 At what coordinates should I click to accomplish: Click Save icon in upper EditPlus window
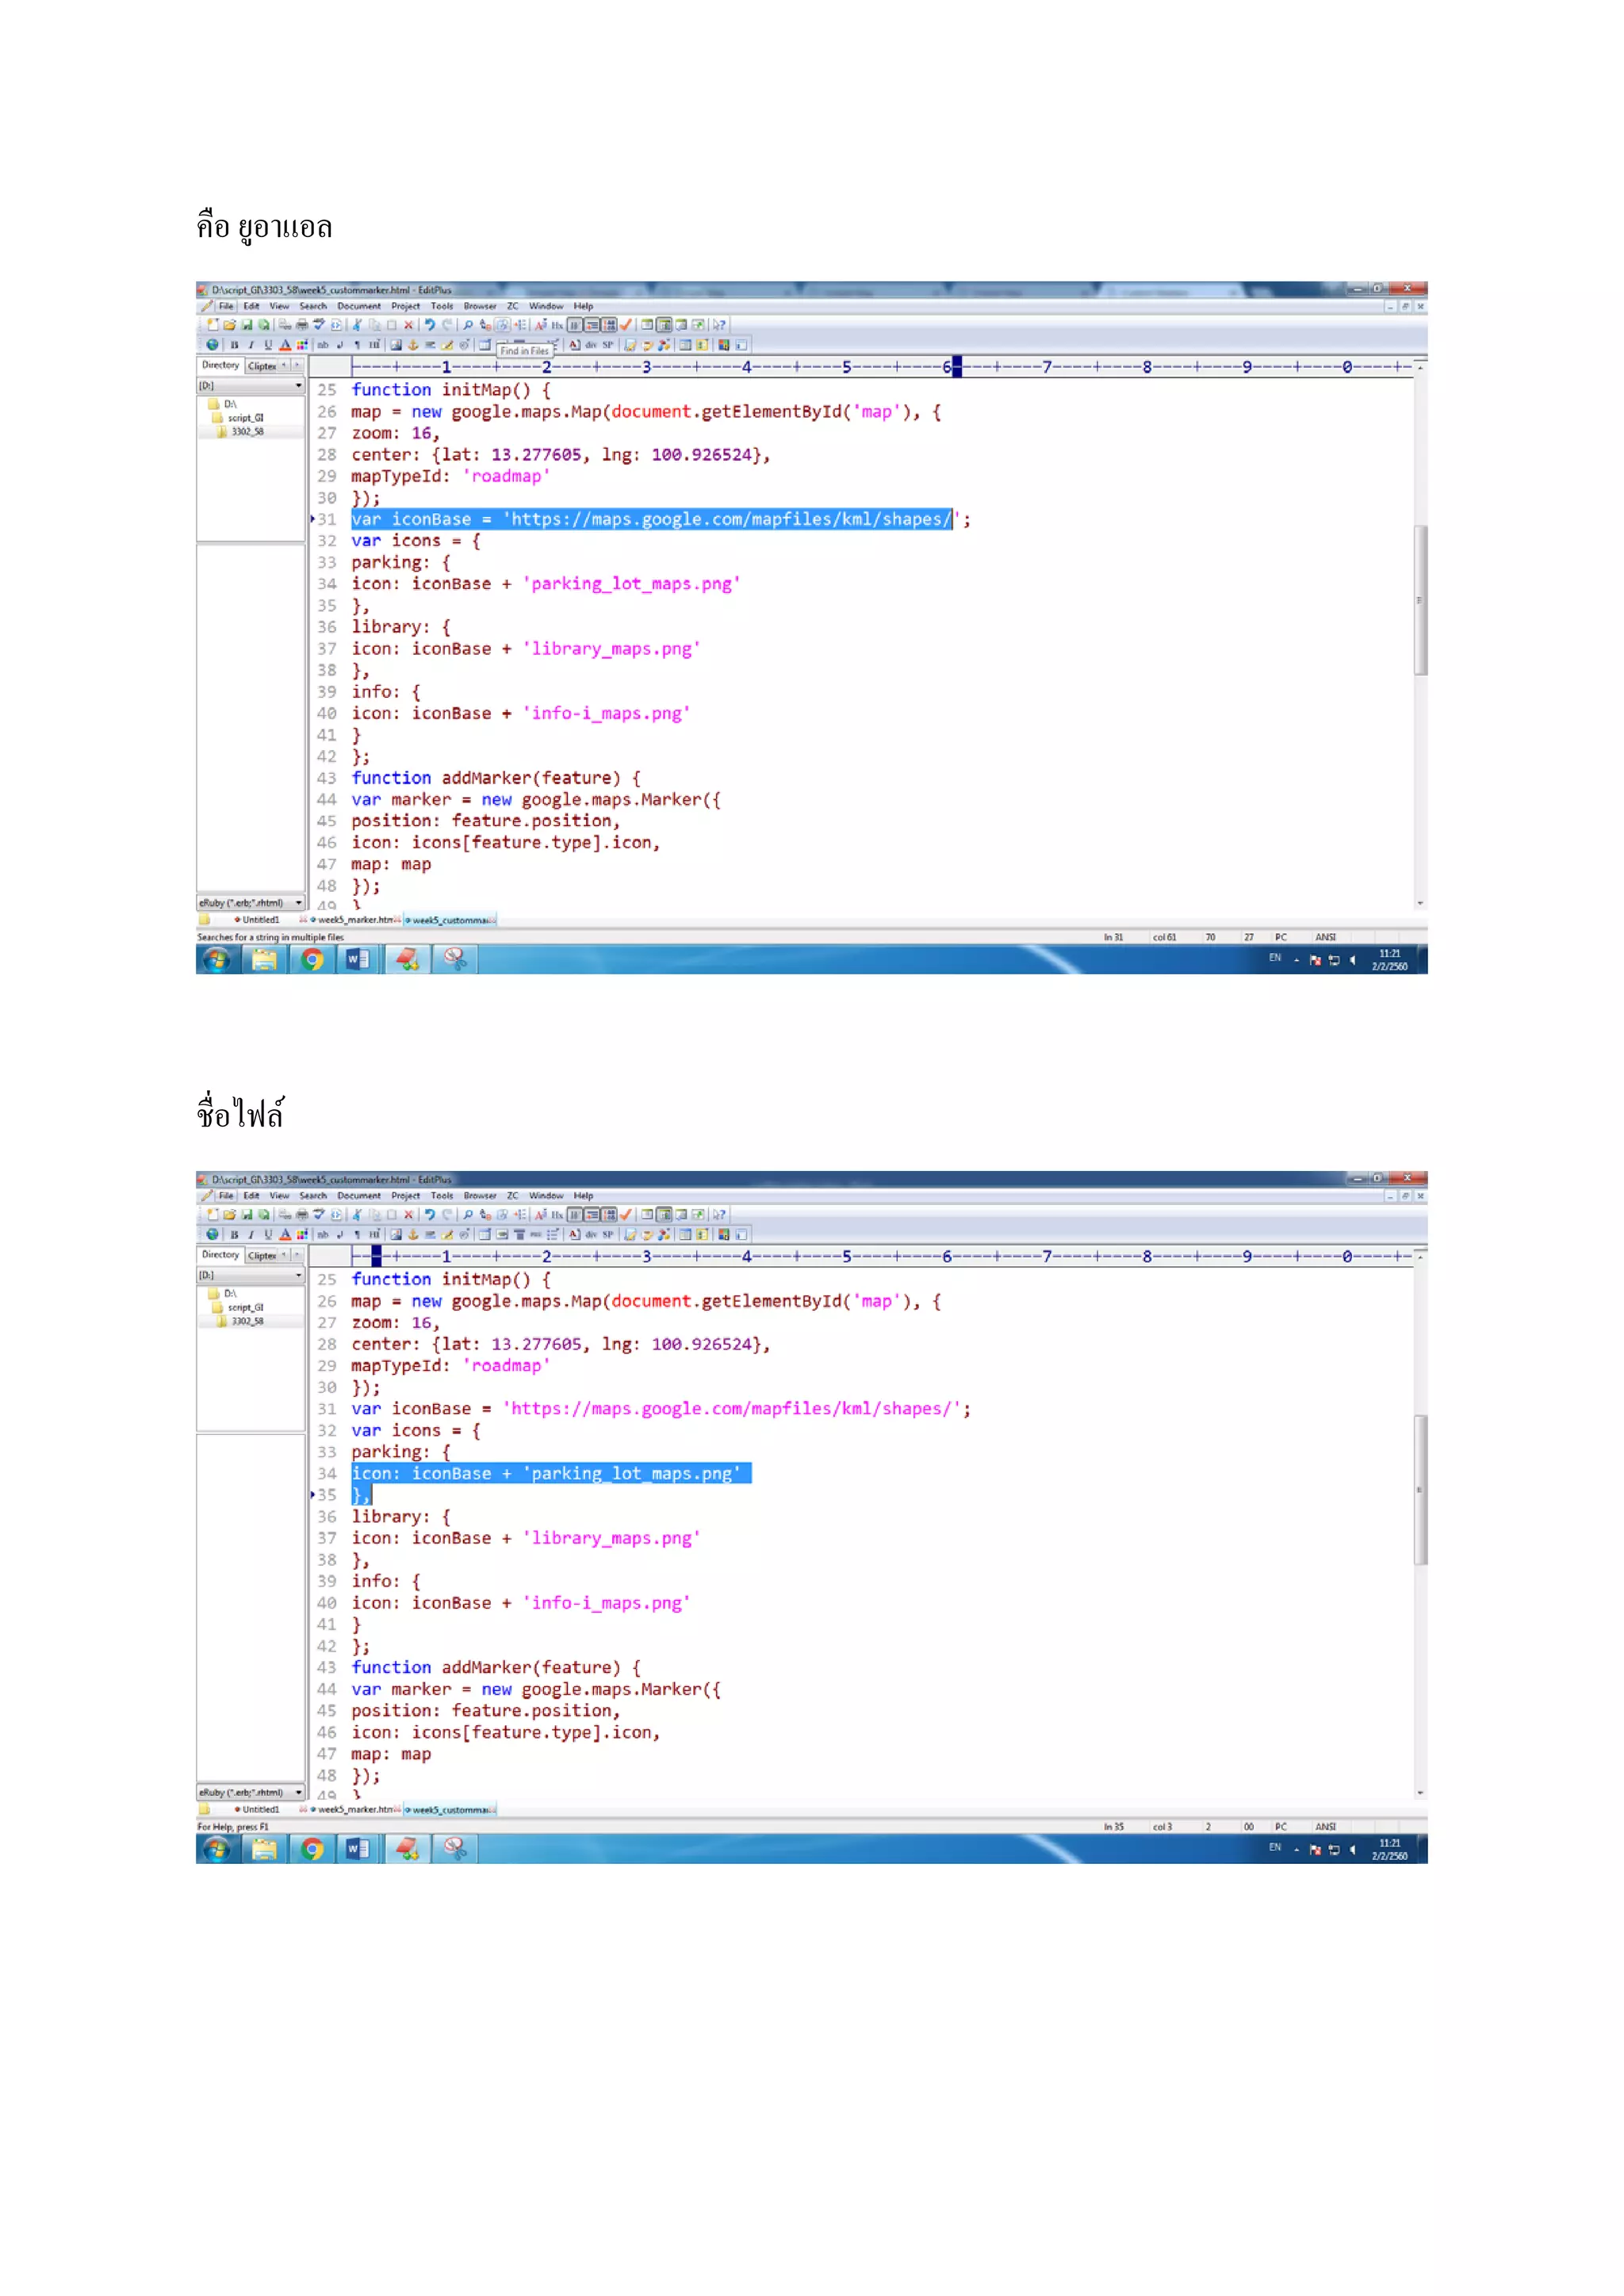pyautogui.click(x=247, y=325)
